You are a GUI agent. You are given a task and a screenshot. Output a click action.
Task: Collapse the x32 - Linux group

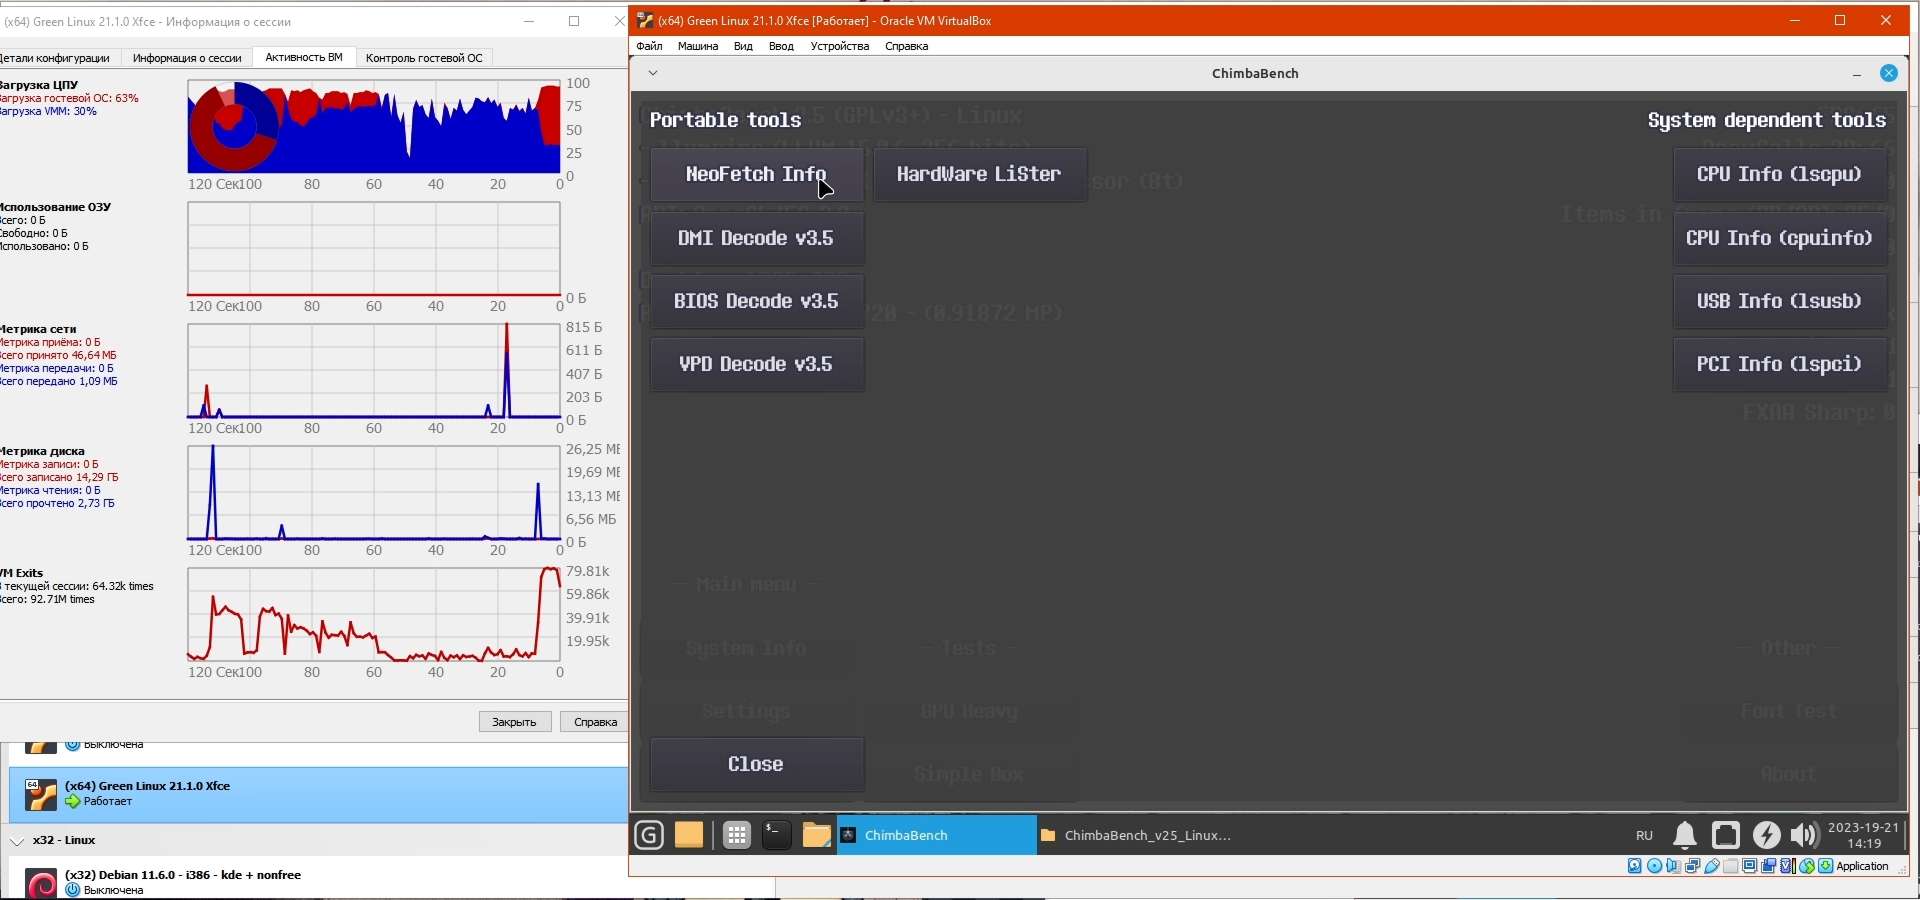[x=17, y=841]
